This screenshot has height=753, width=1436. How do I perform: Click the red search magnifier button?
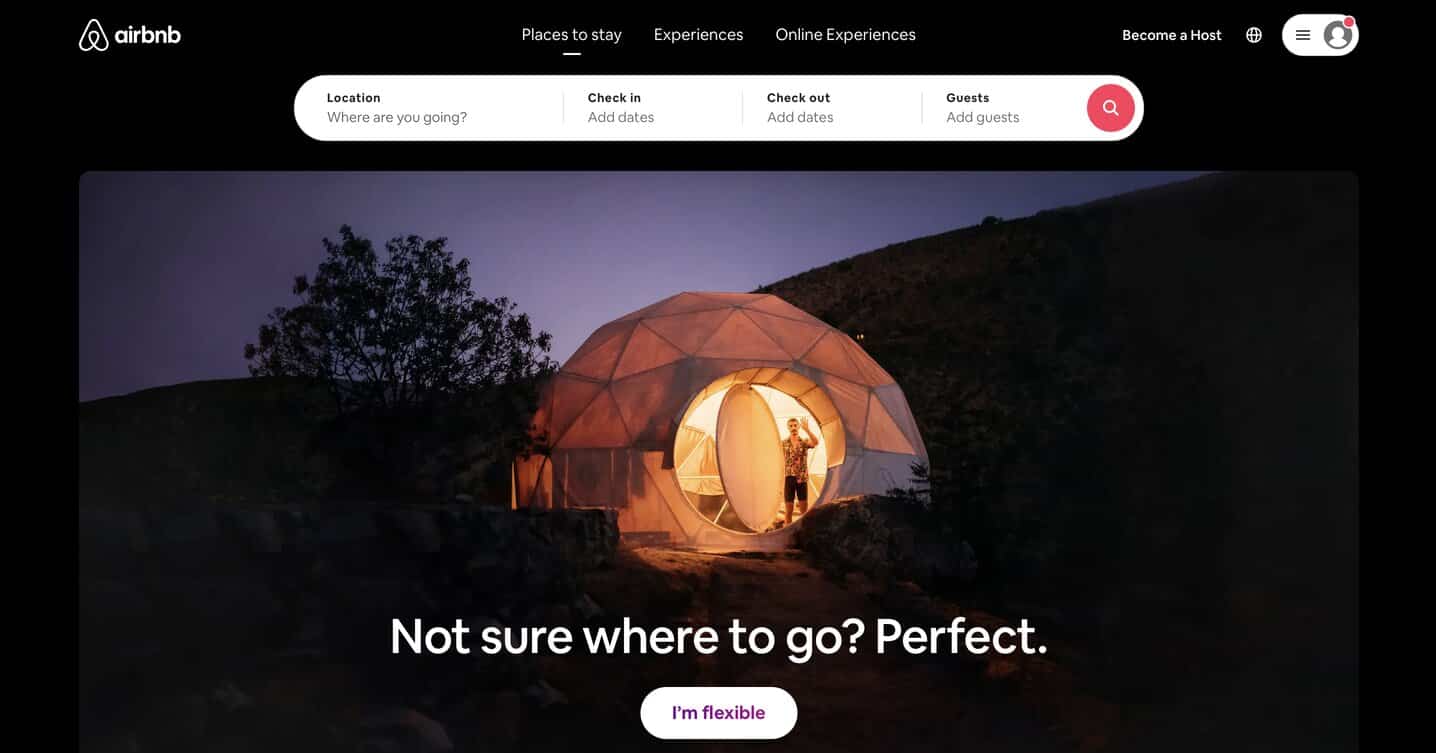[1110, 108]
